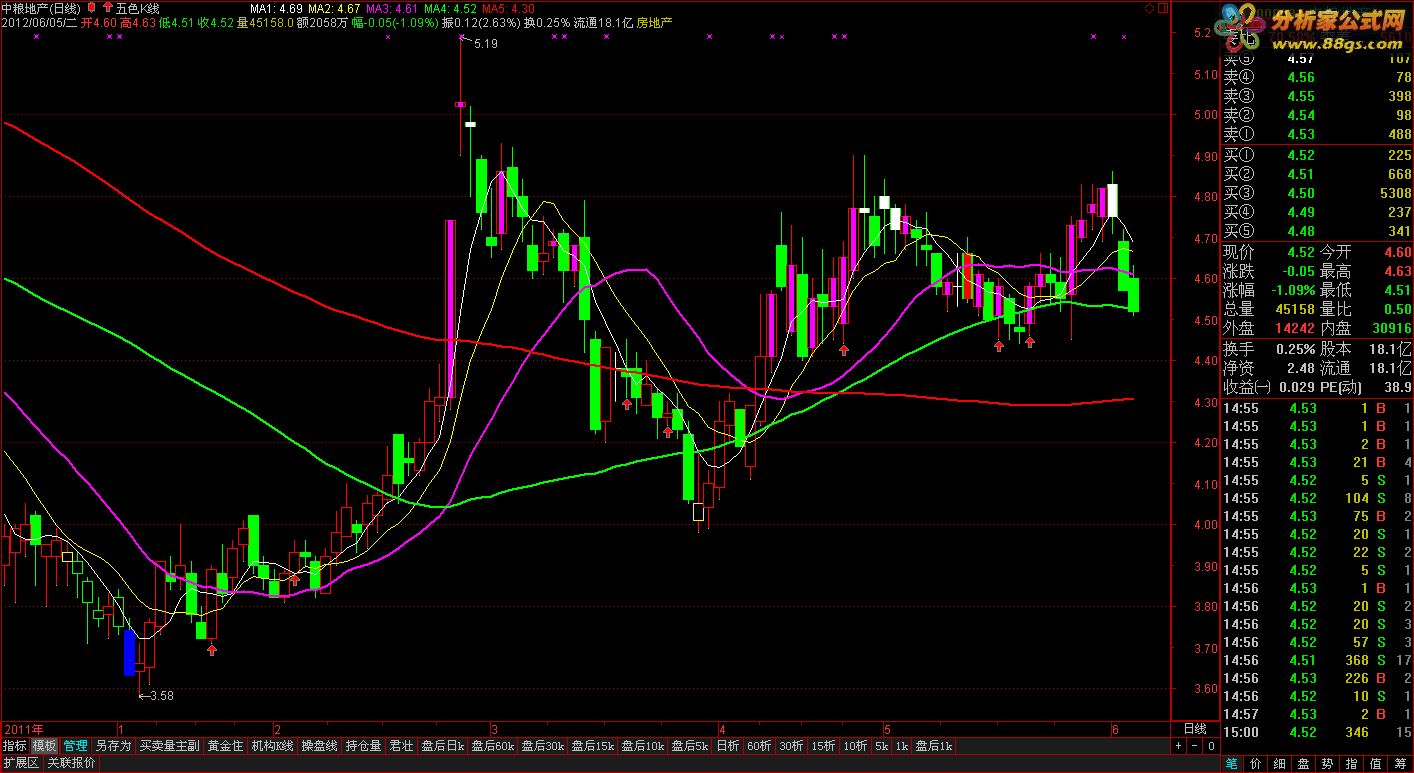The height and width of the screenshot is (773, 1414).
Task: Select the 30析 template
Action: (x=792, y=746)
